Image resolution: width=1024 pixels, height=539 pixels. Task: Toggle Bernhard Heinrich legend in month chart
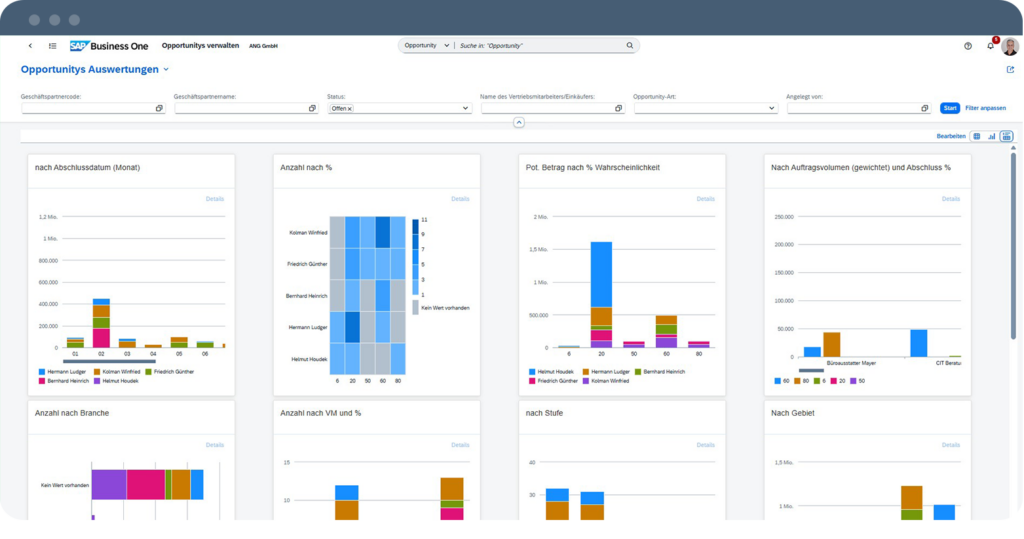tap(63, 381)
